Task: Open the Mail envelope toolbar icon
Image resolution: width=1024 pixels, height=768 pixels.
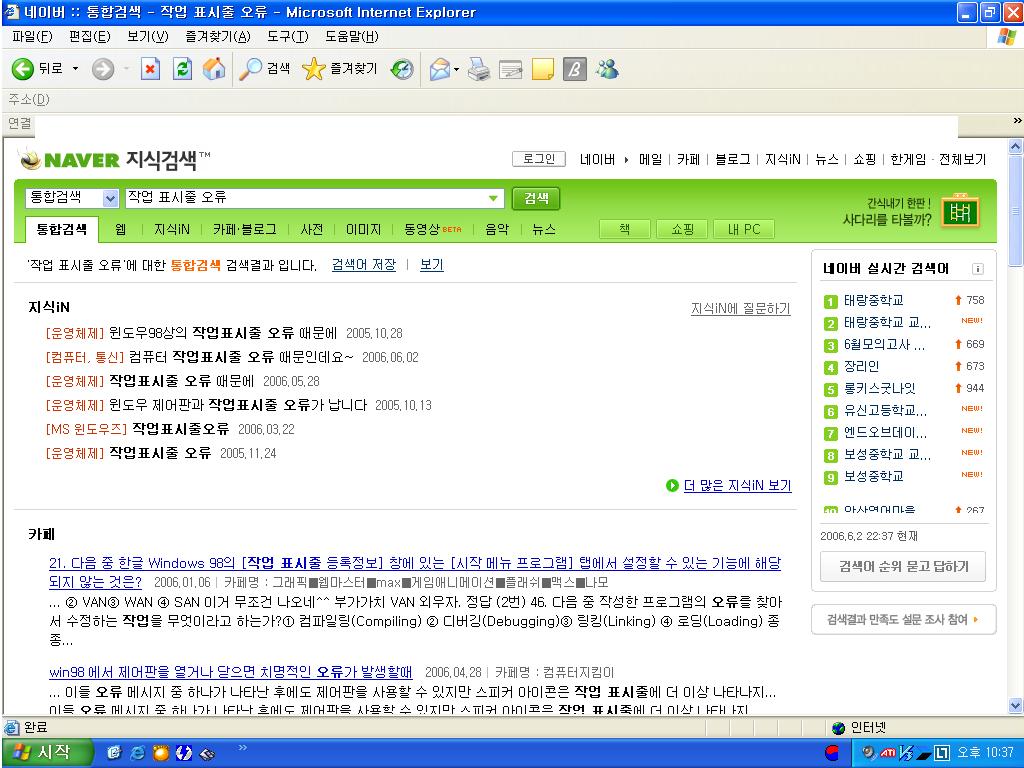Action: (440, 69)
